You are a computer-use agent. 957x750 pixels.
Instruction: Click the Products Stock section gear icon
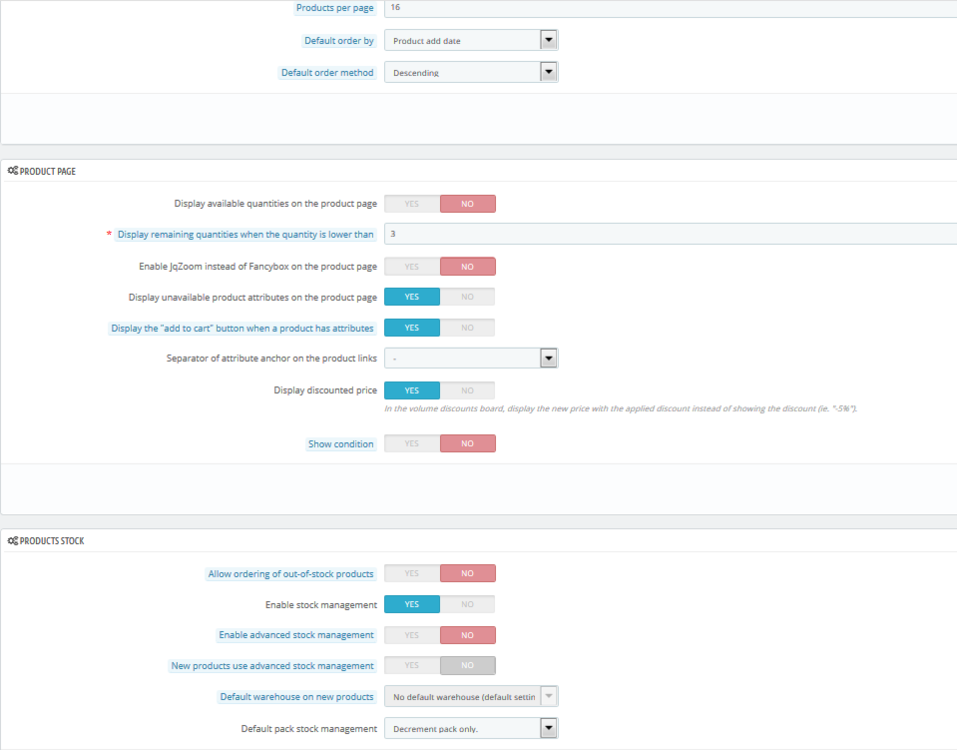13,541
